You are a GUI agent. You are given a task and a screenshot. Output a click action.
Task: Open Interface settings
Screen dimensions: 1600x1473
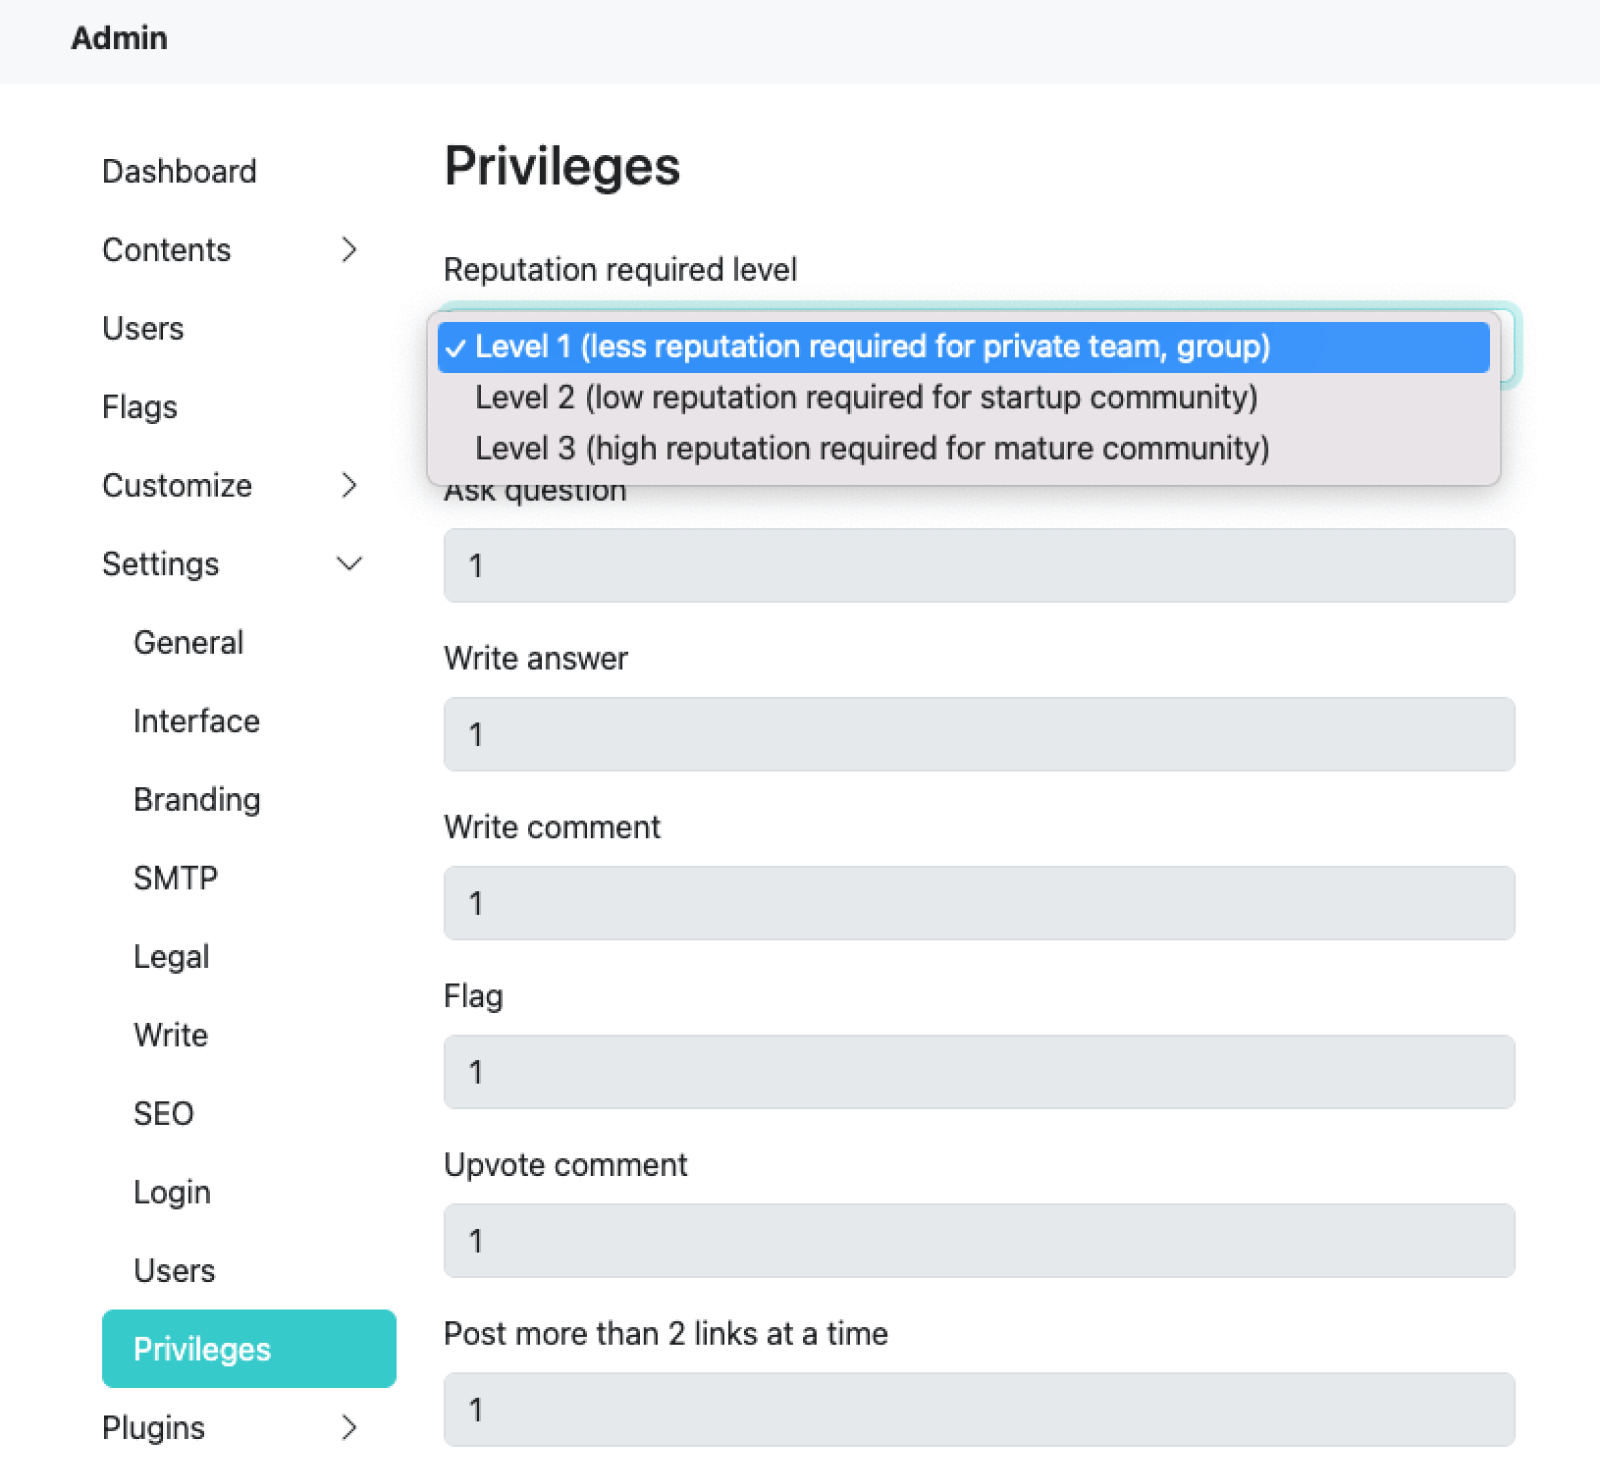196,721
